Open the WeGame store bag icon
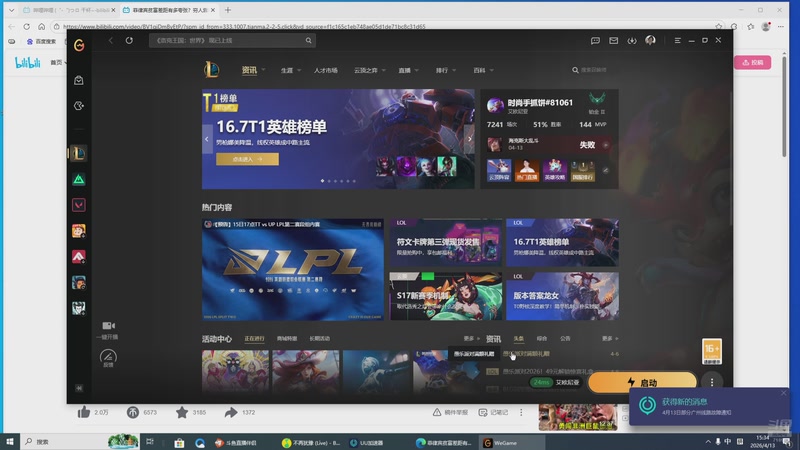 79,80
